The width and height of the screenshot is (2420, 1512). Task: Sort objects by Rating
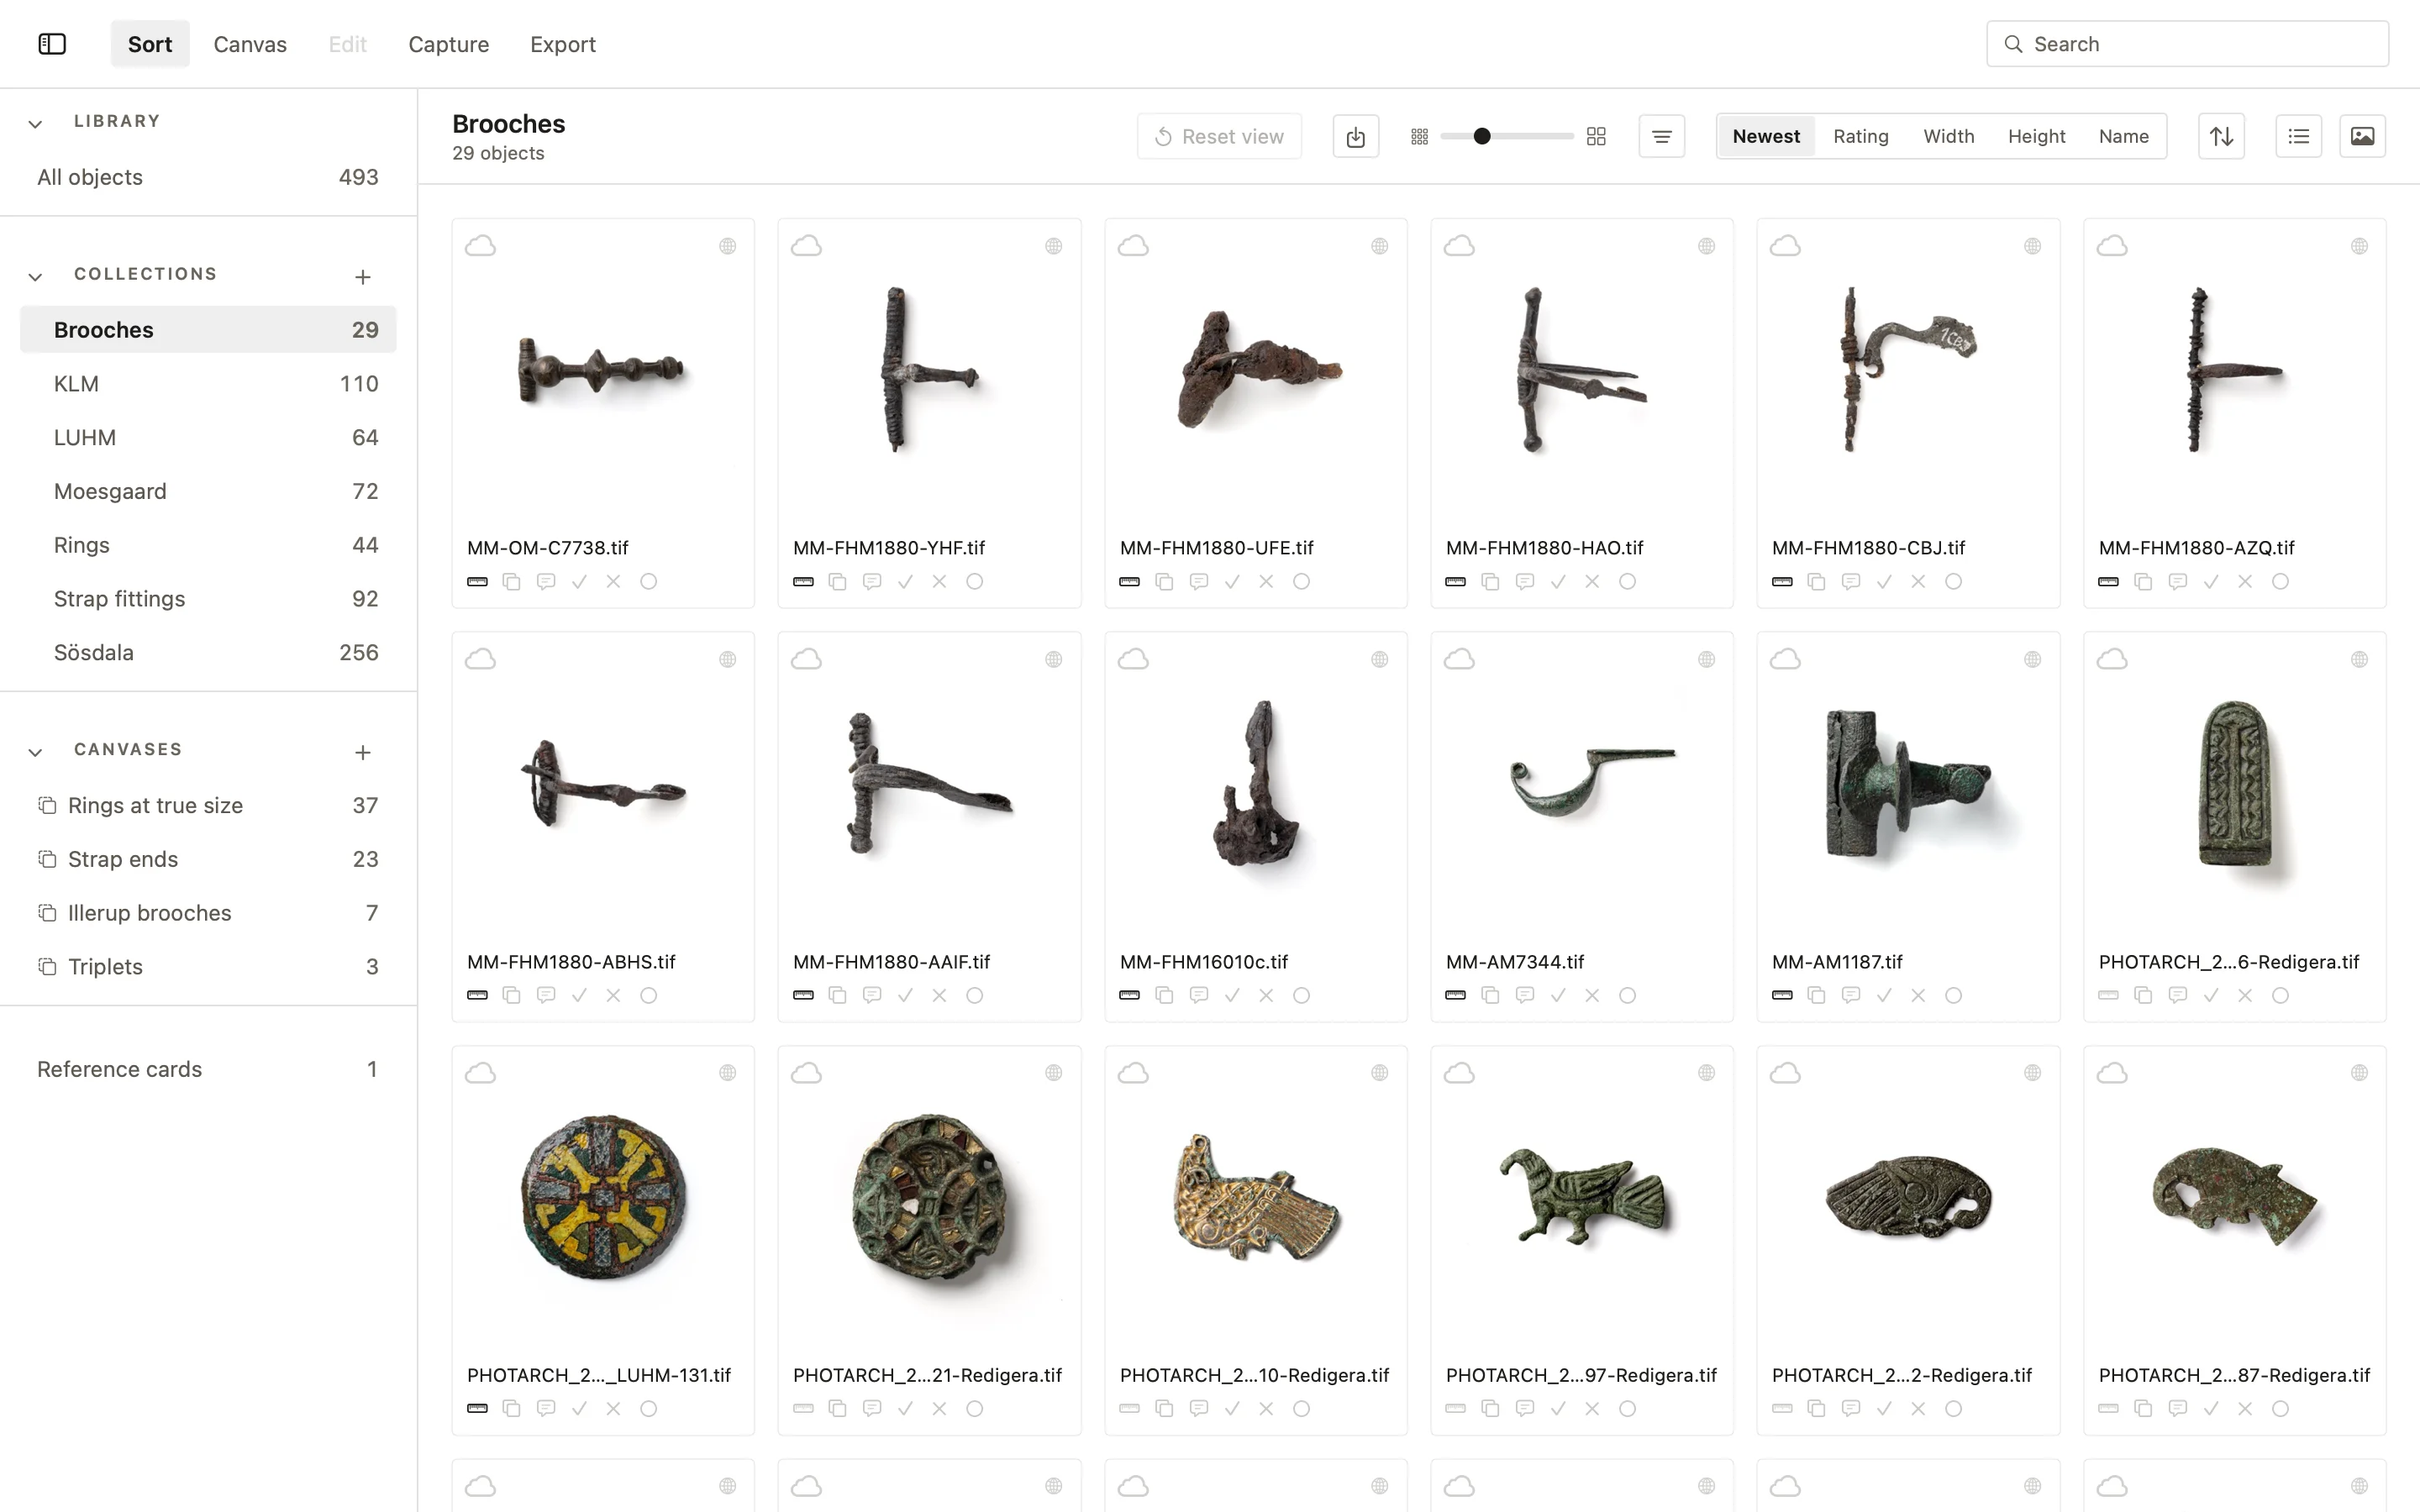click(x=1860, y=136)
